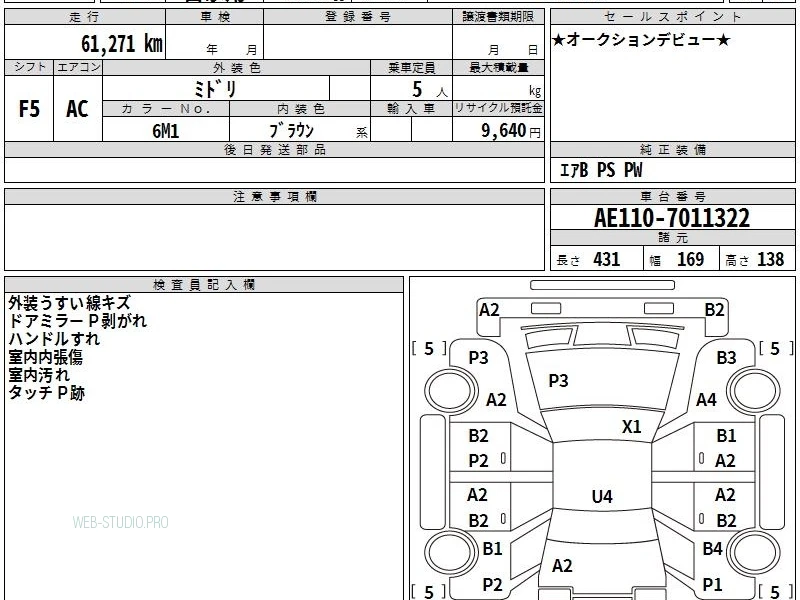Select the B4 mark on car diagram
This screenshot has width=800, height=600.
click(712, 549)
